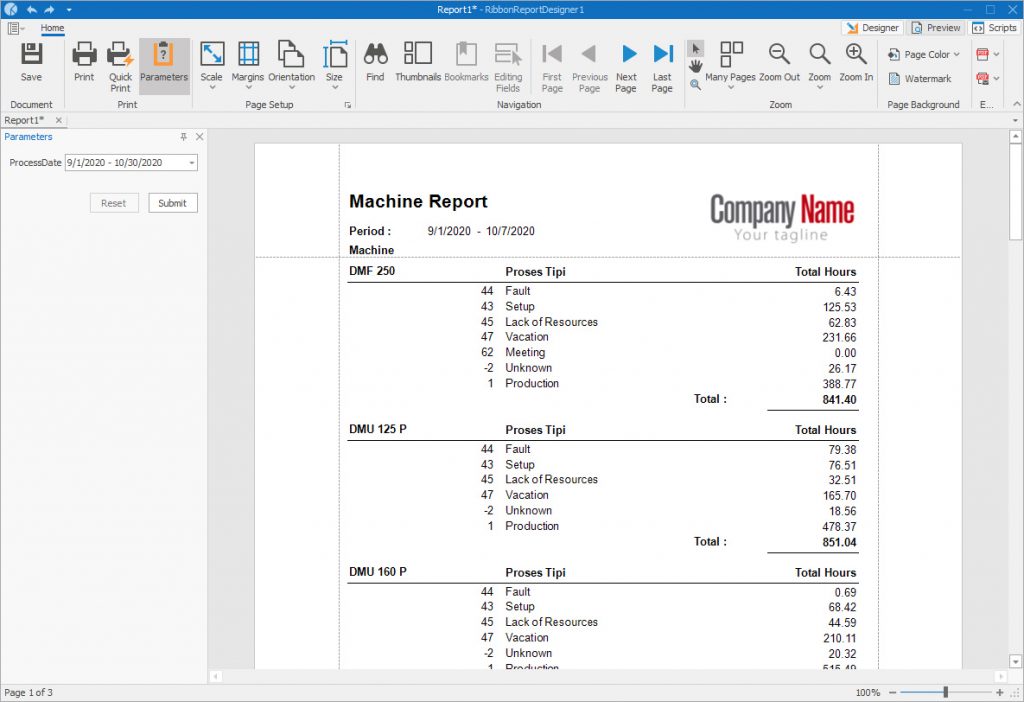The width and height of the screenshot is (1024, 702).
Task: Open the Scale dropdown
Action: click(212, 87)
